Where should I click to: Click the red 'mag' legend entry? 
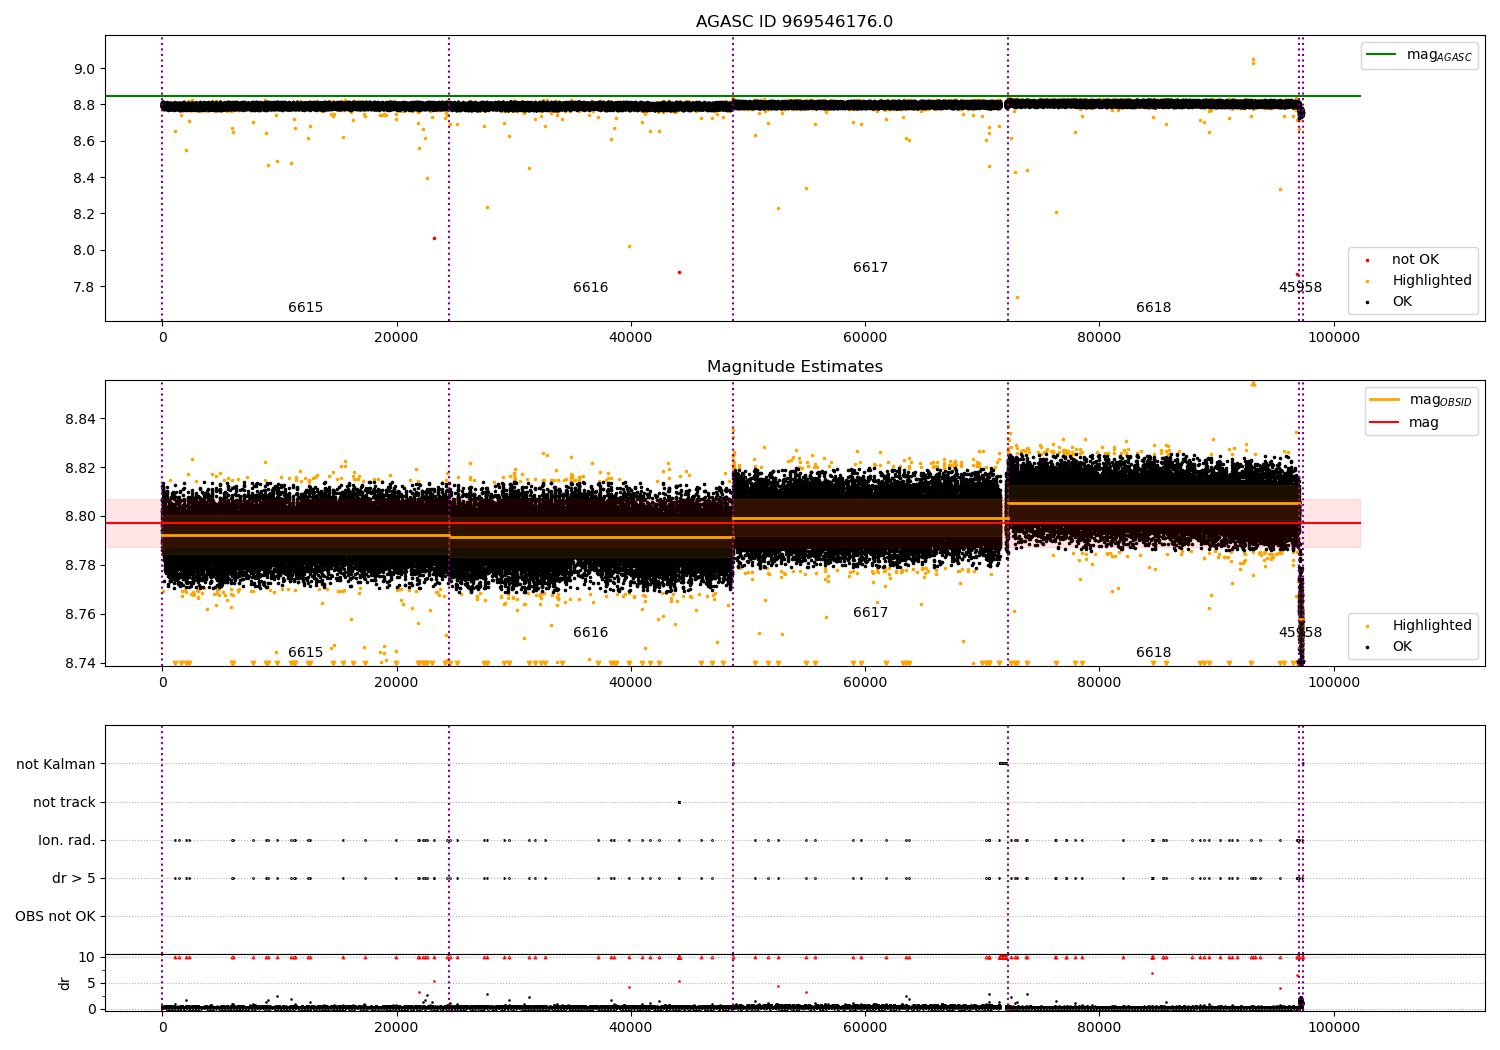pyautogui.click(x=1404, y=423)
